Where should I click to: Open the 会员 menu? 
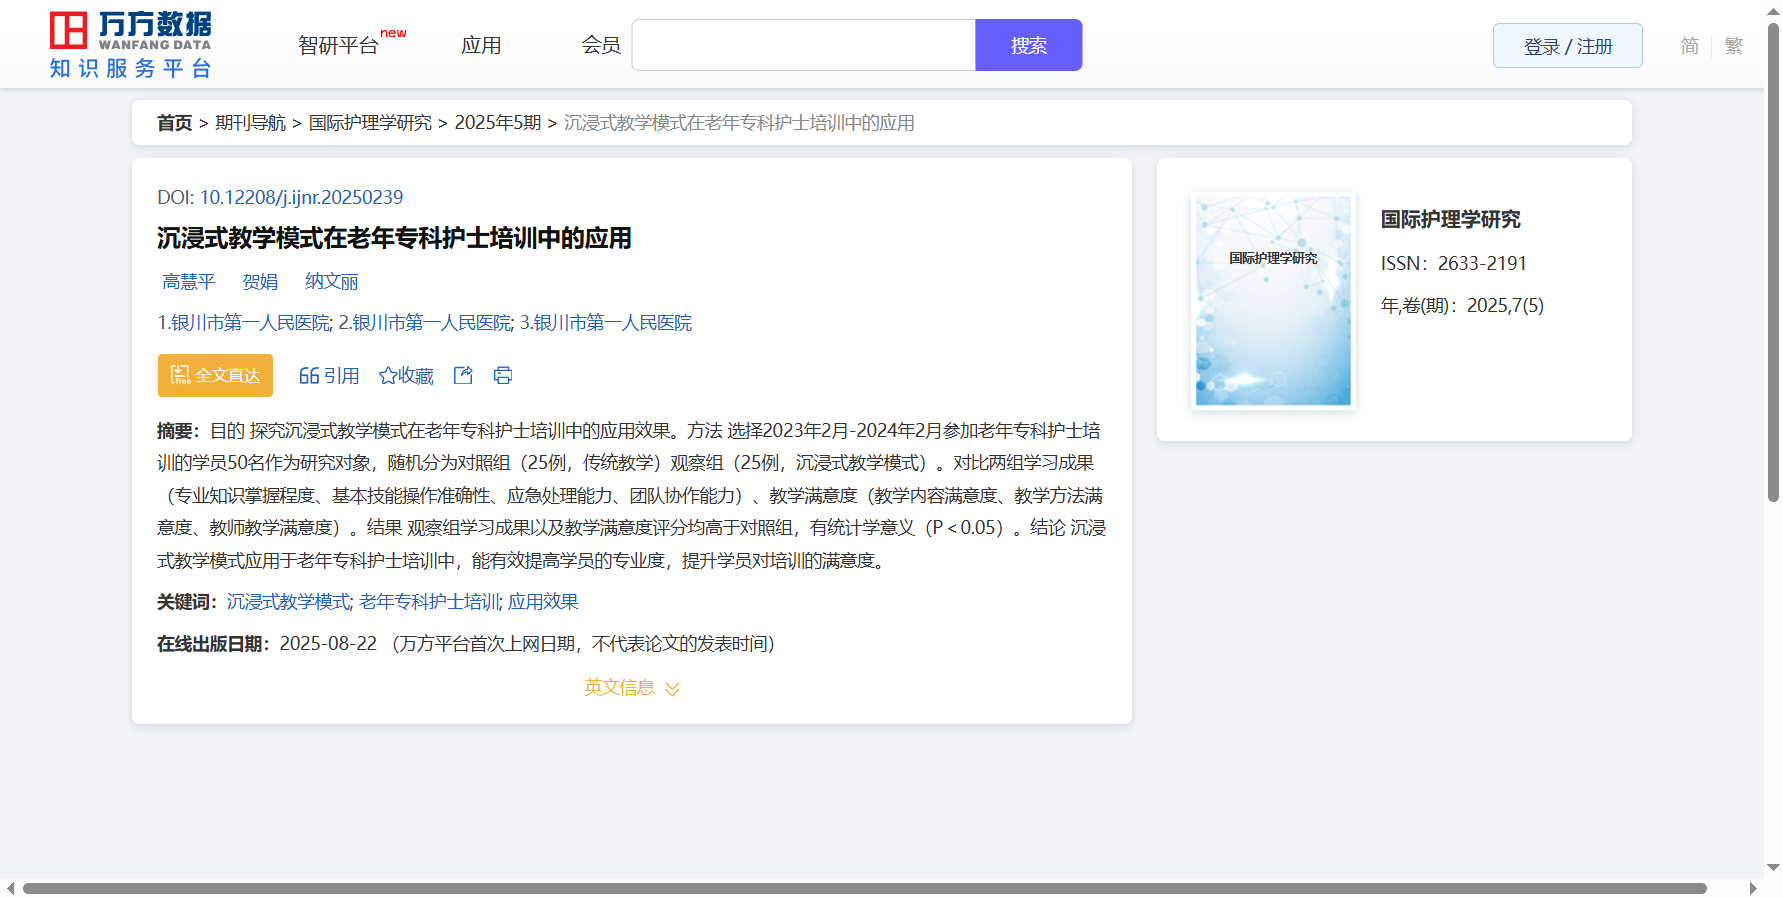pos(601,46)
